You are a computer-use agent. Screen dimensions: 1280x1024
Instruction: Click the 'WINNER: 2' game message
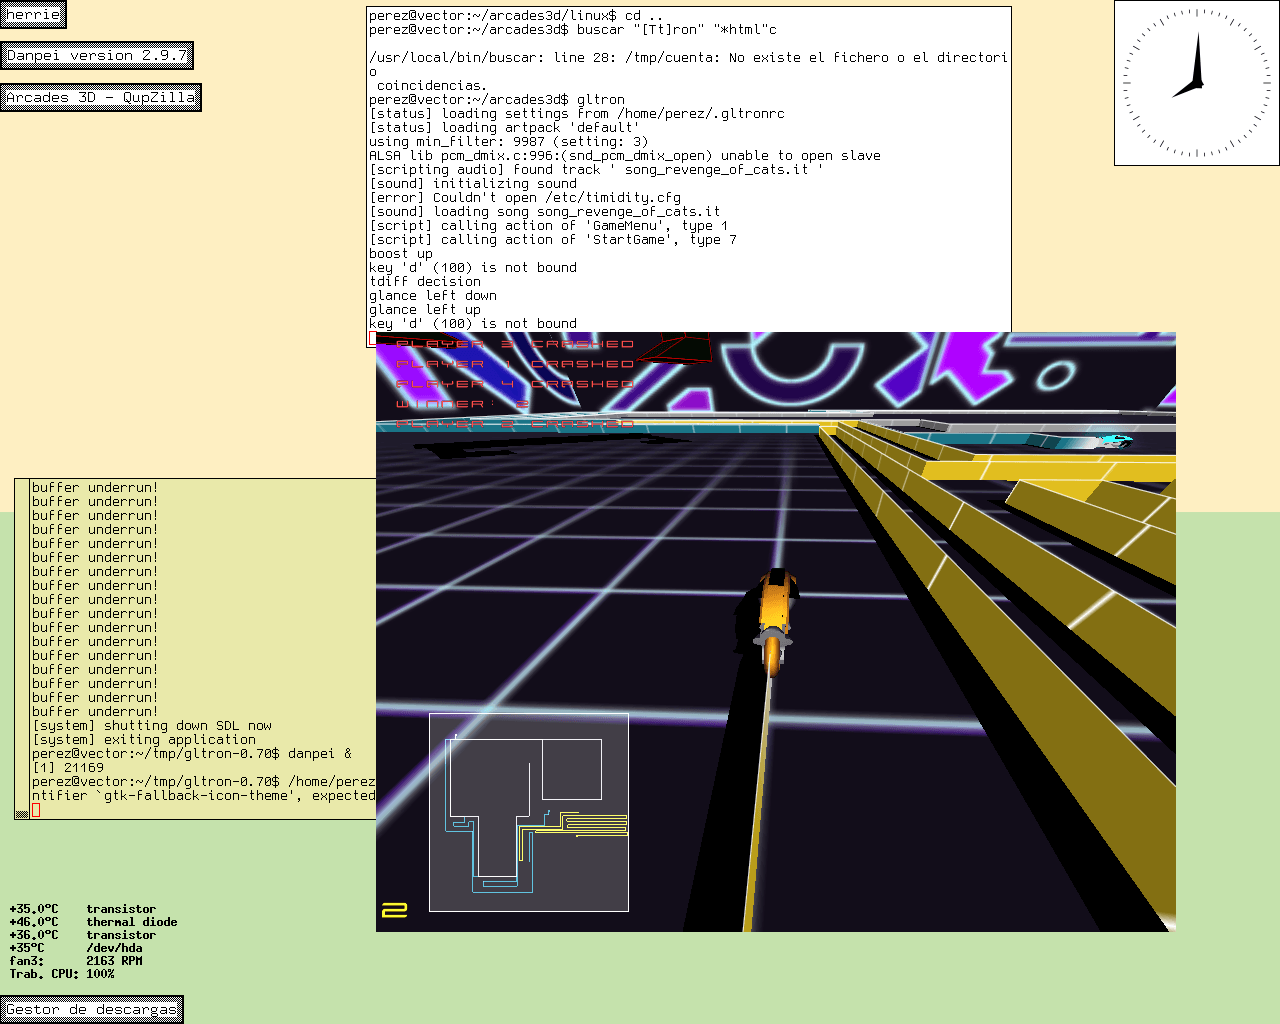point(461,404)
